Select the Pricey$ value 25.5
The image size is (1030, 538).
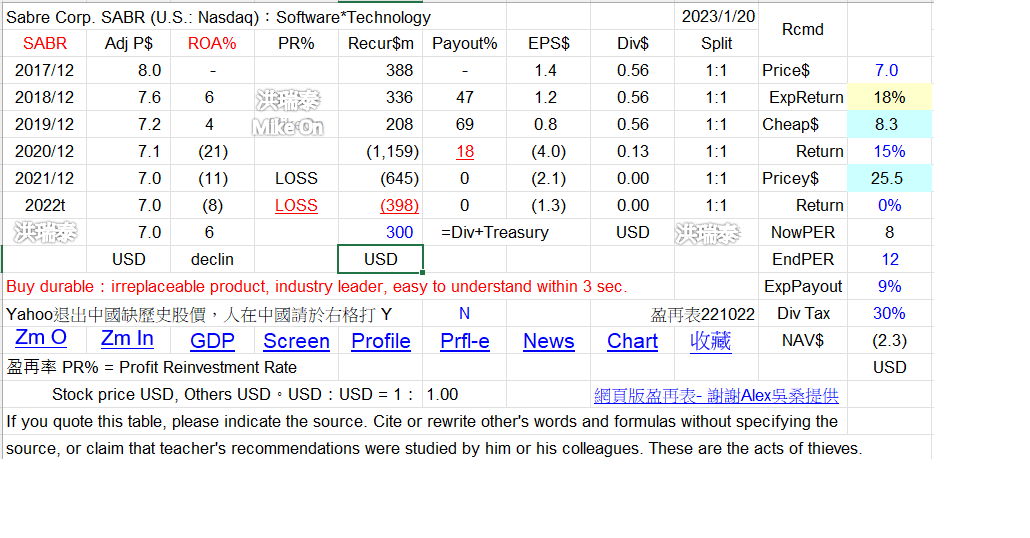tap(889, 178)
